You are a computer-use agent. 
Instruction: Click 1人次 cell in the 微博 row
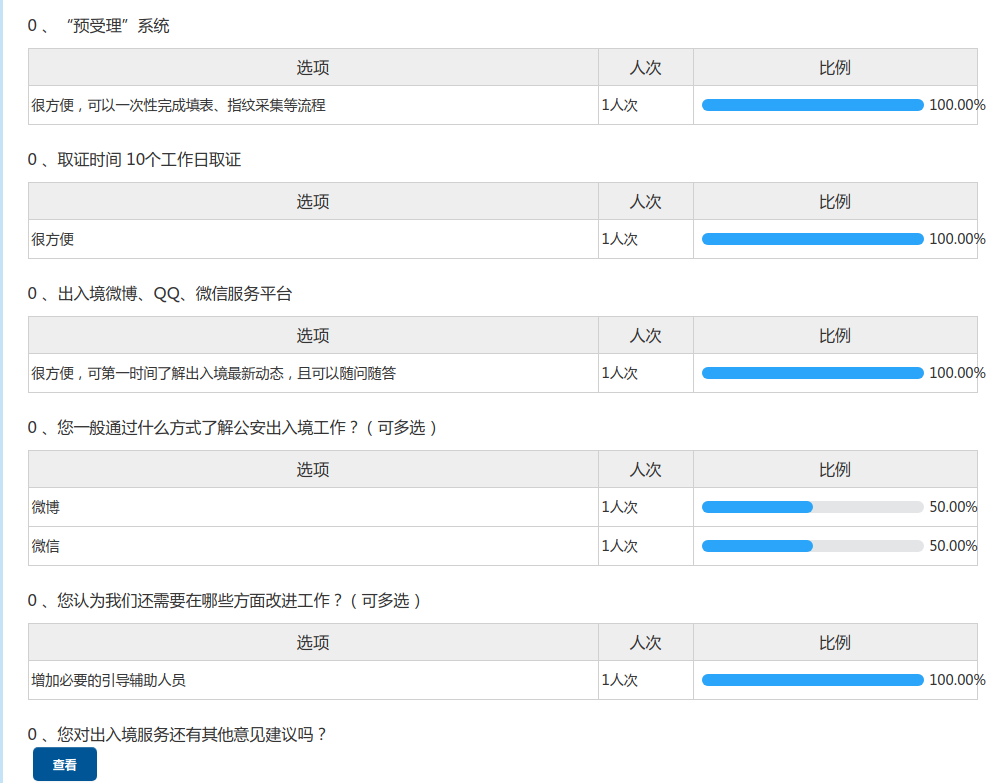point(620,507)
